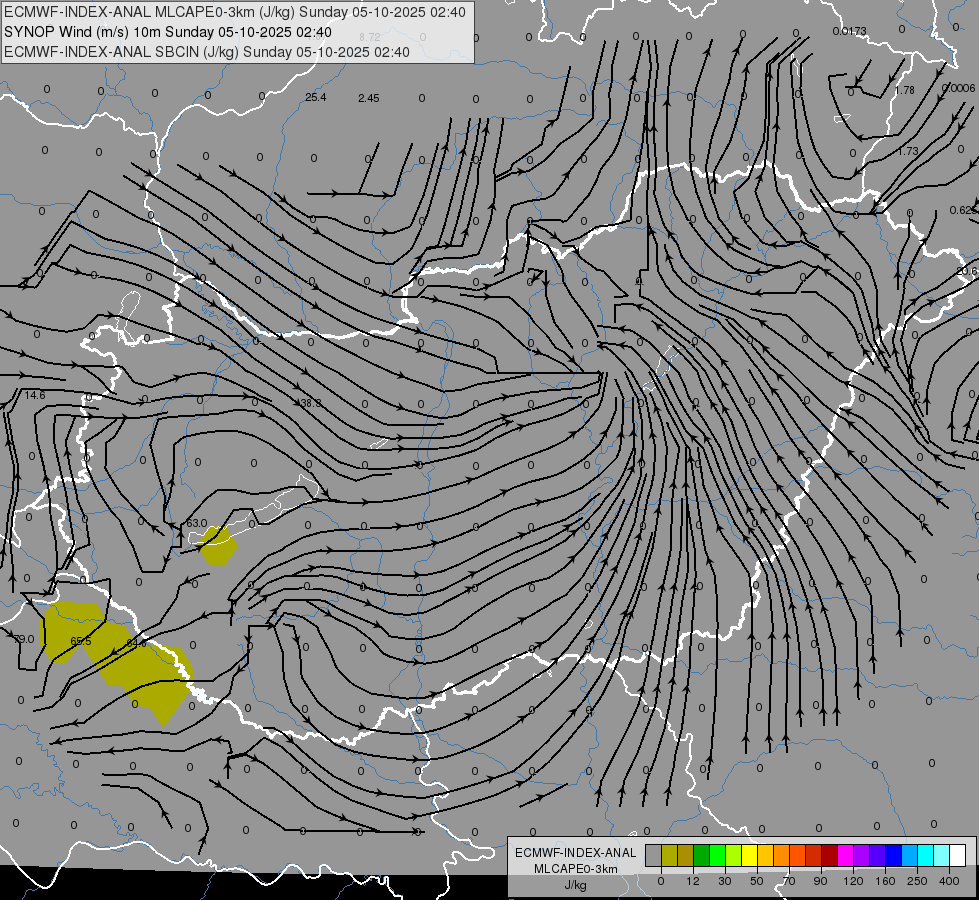Click the white swatch ending the legend
Viewport: 979px width, 900px height.
(x=958, y=855)
